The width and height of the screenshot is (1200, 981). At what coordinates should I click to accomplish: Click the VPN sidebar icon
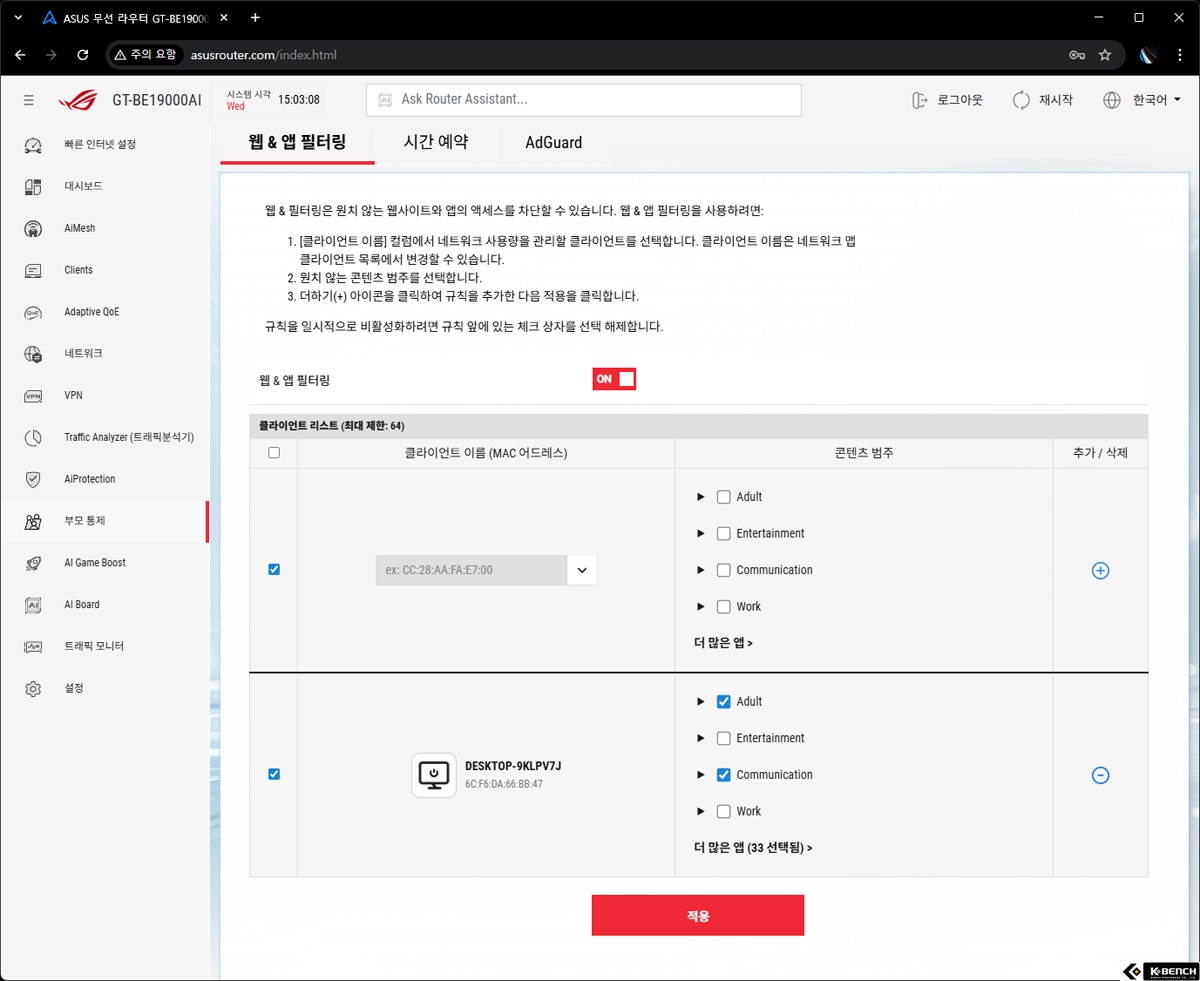pos(33,396)
